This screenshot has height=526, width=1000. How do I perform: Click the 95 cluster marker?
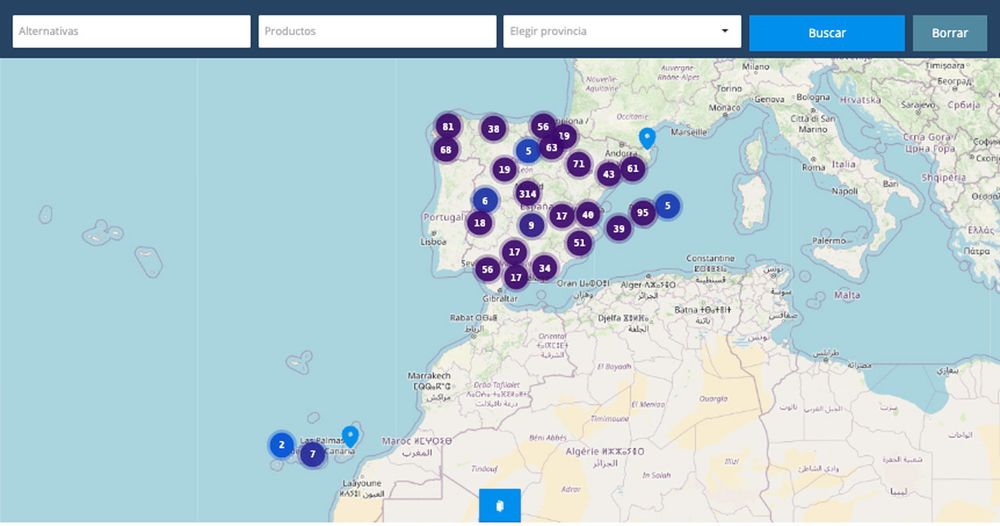[x=643, y=213]
